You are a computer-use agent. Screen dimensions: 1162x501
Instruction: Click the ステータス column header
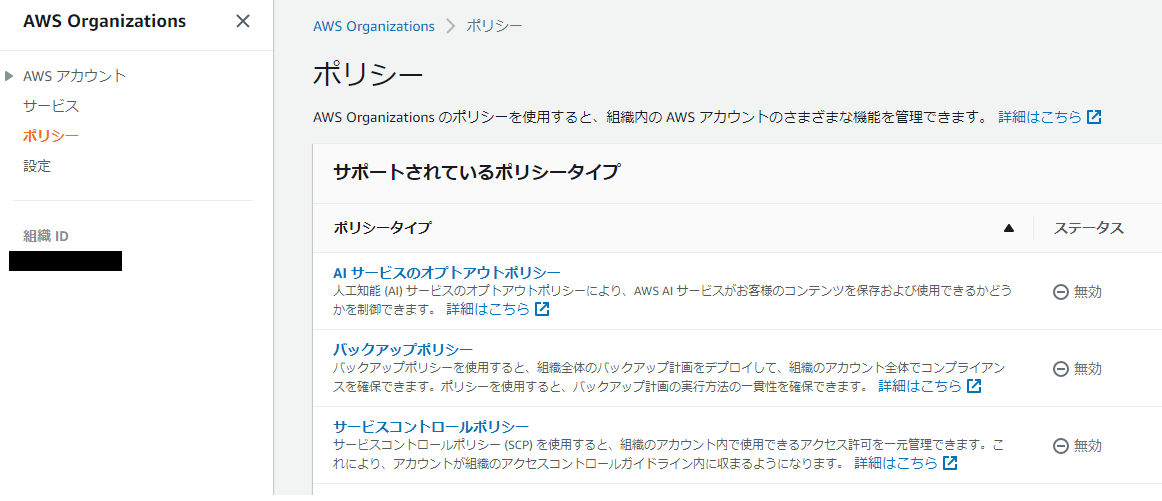(x=1089, y=228)
